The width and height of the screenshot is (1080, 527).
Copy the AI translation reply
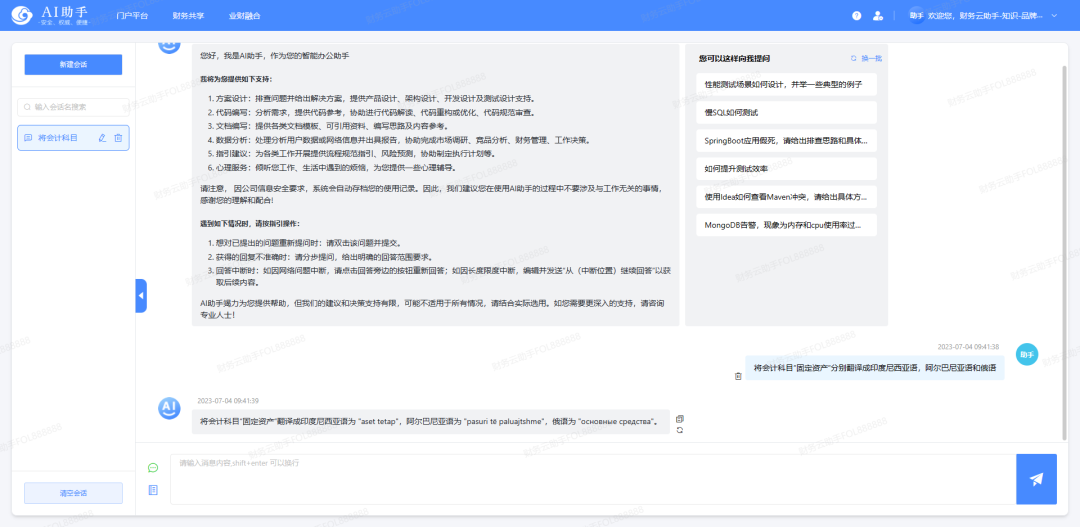click(680, 418)
